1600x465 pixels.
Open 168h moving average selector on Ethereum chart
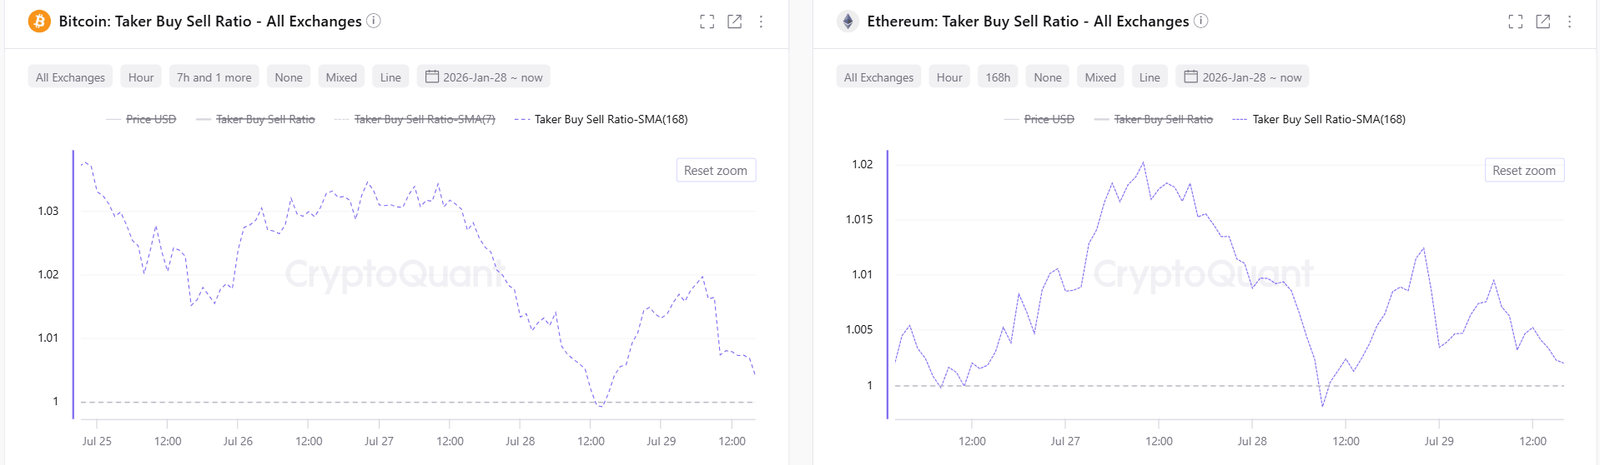click(998, 77)
